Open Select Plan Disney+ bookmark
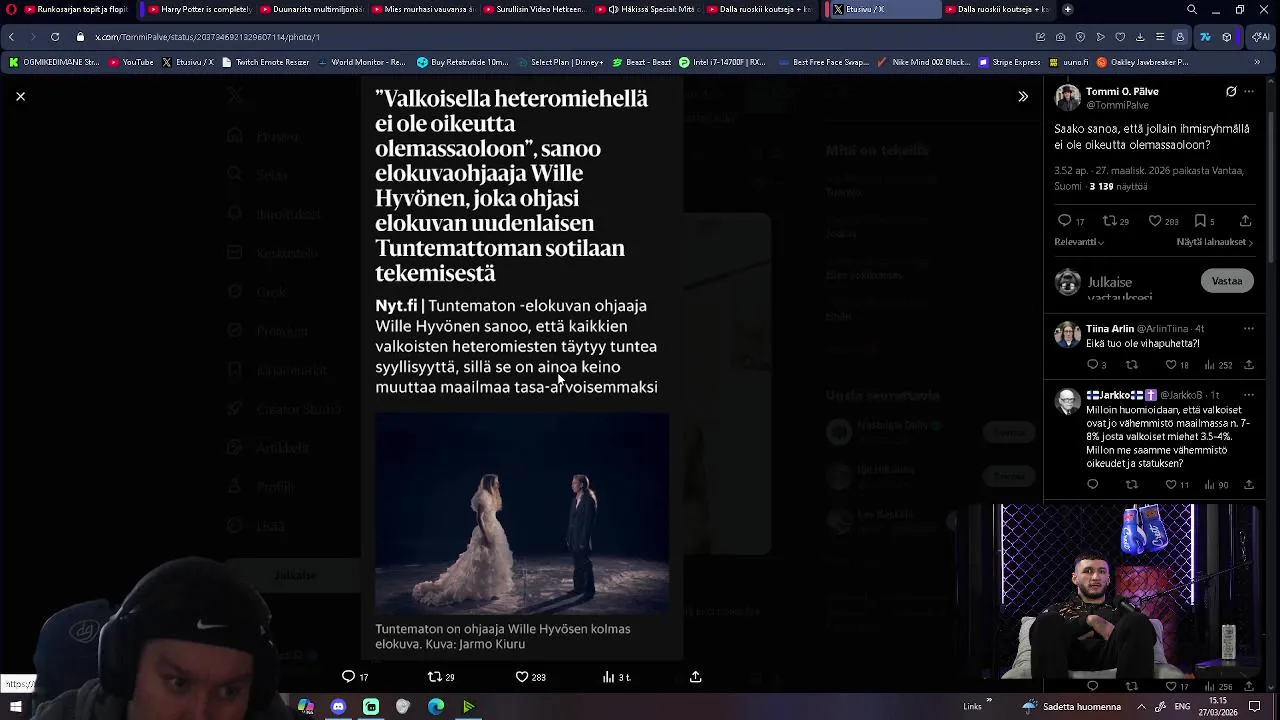This screenshot has width=1280, height=720. click(560, 62)
